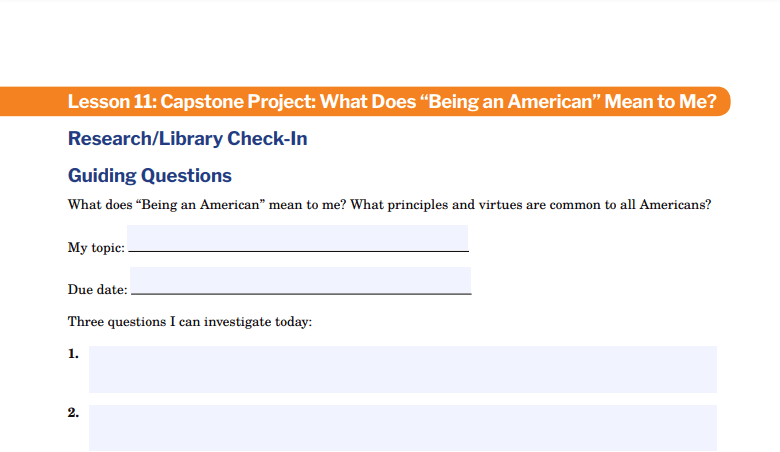The height and width of the screenshot is (452, 780).
Task: Select the Due date input field
Action: pos(300,280)
